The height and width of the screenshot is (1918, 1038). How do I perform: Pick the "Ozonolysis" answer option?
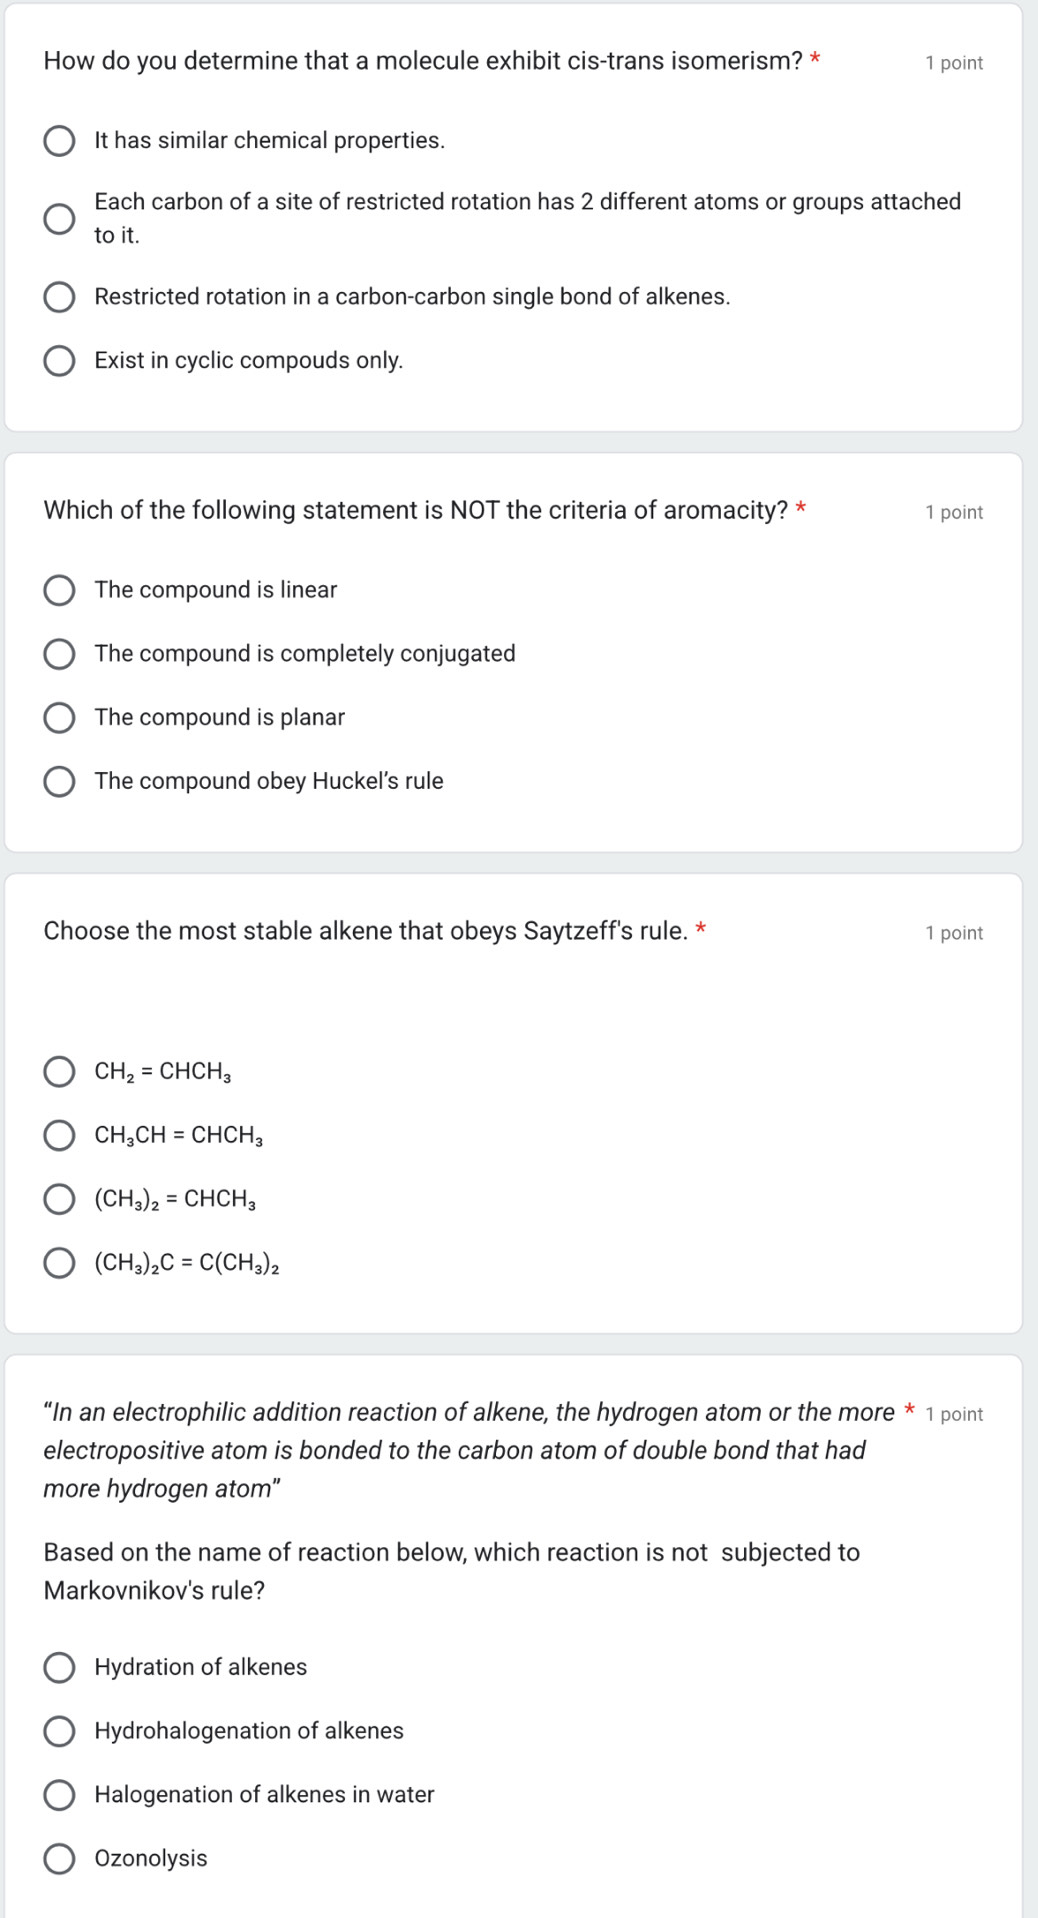coord(60,1858)
